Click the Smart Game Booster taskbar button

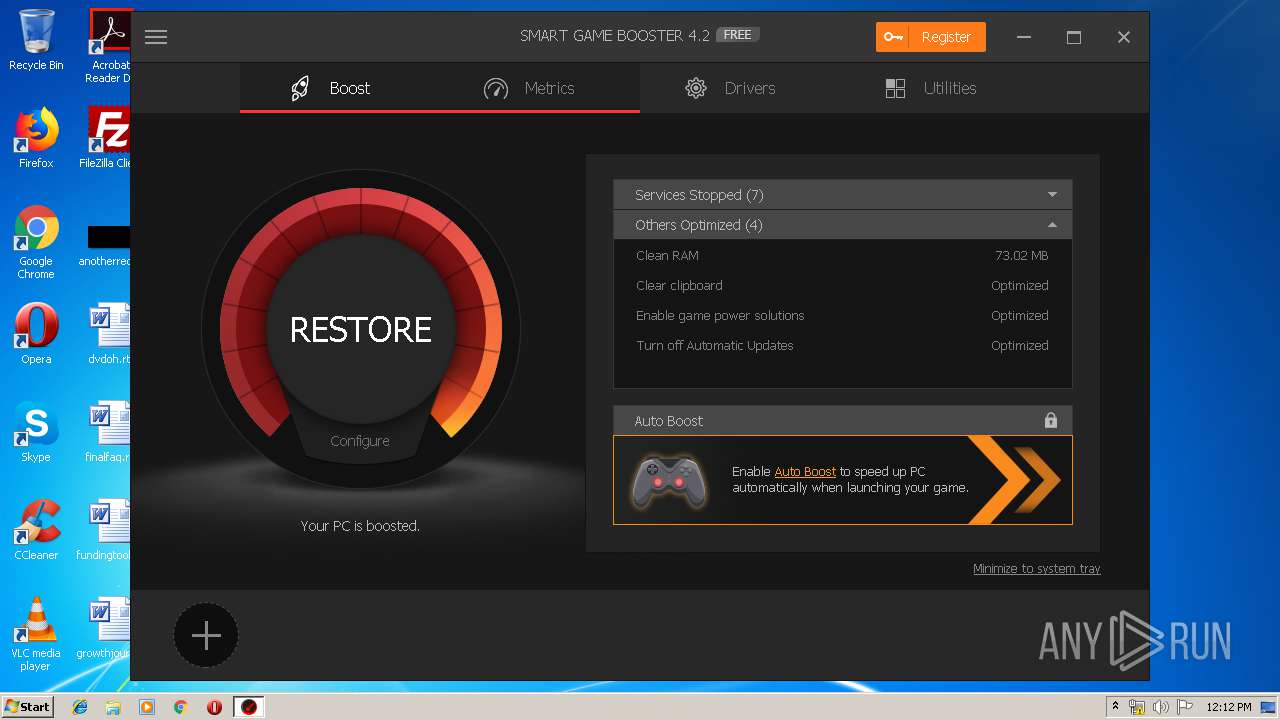249,707
